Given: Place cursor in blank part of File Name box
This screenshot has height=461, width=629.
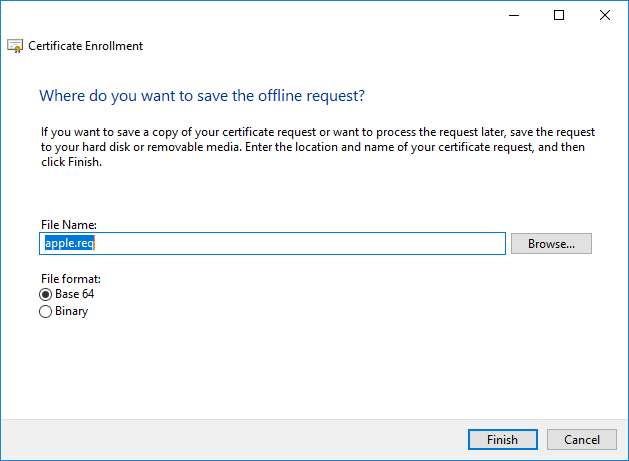Looking at the screenshot, I should coord(299,243).
